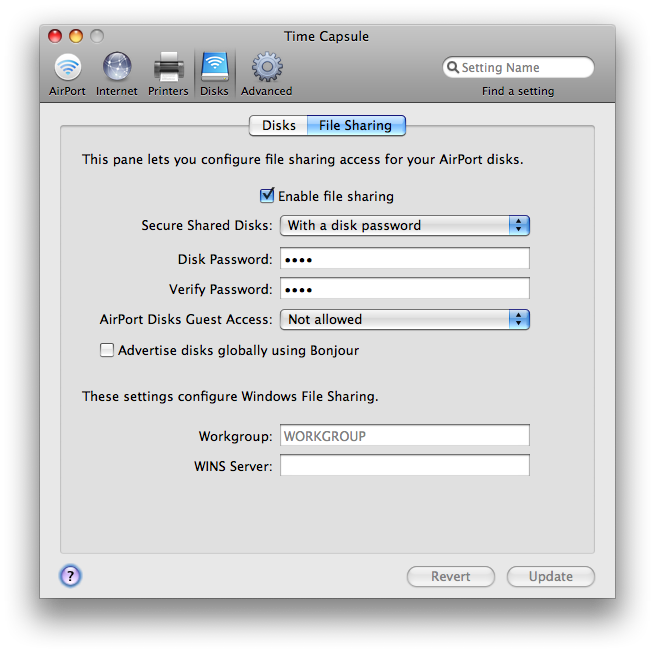The width and height of the screenshot is (655, 653).
Task: Minimize window with yellow button
Action: [76, 36]
